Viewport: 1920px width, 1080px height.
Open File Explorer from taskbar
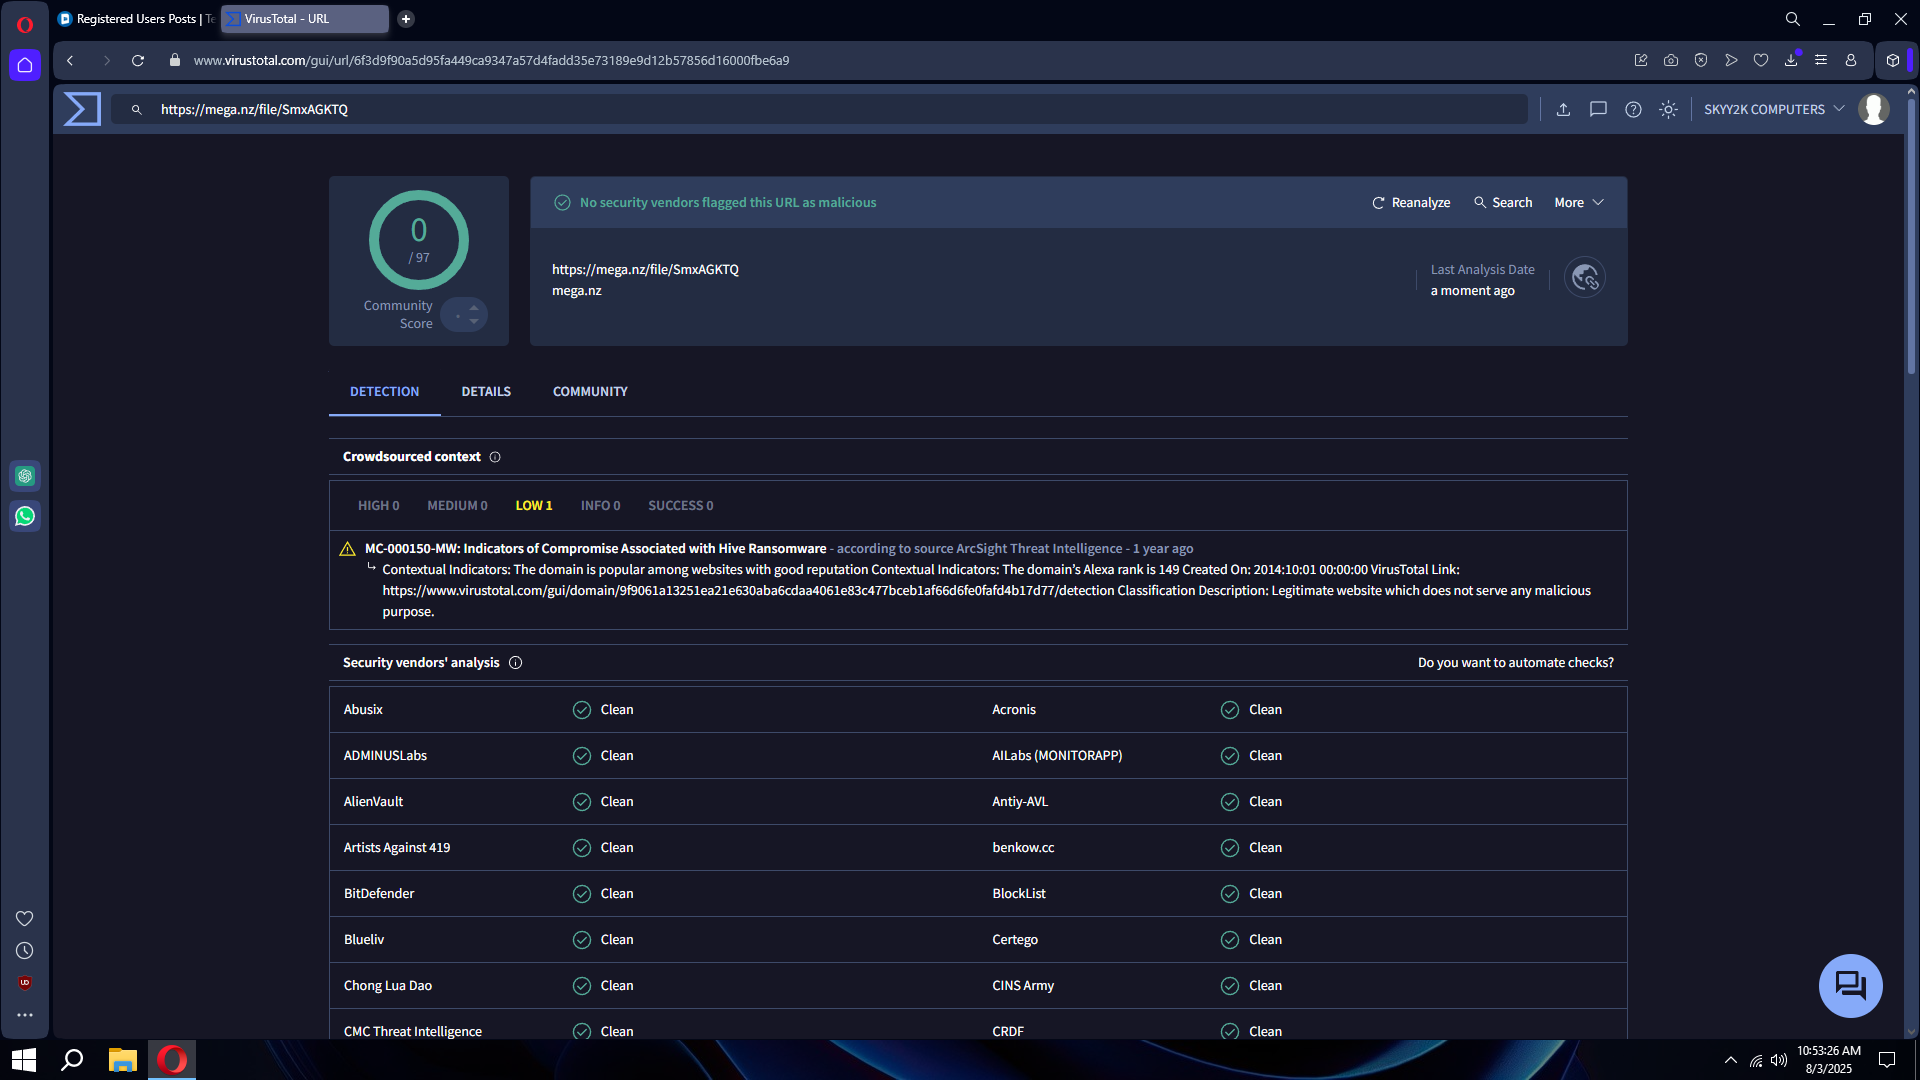click(122, 1060)
